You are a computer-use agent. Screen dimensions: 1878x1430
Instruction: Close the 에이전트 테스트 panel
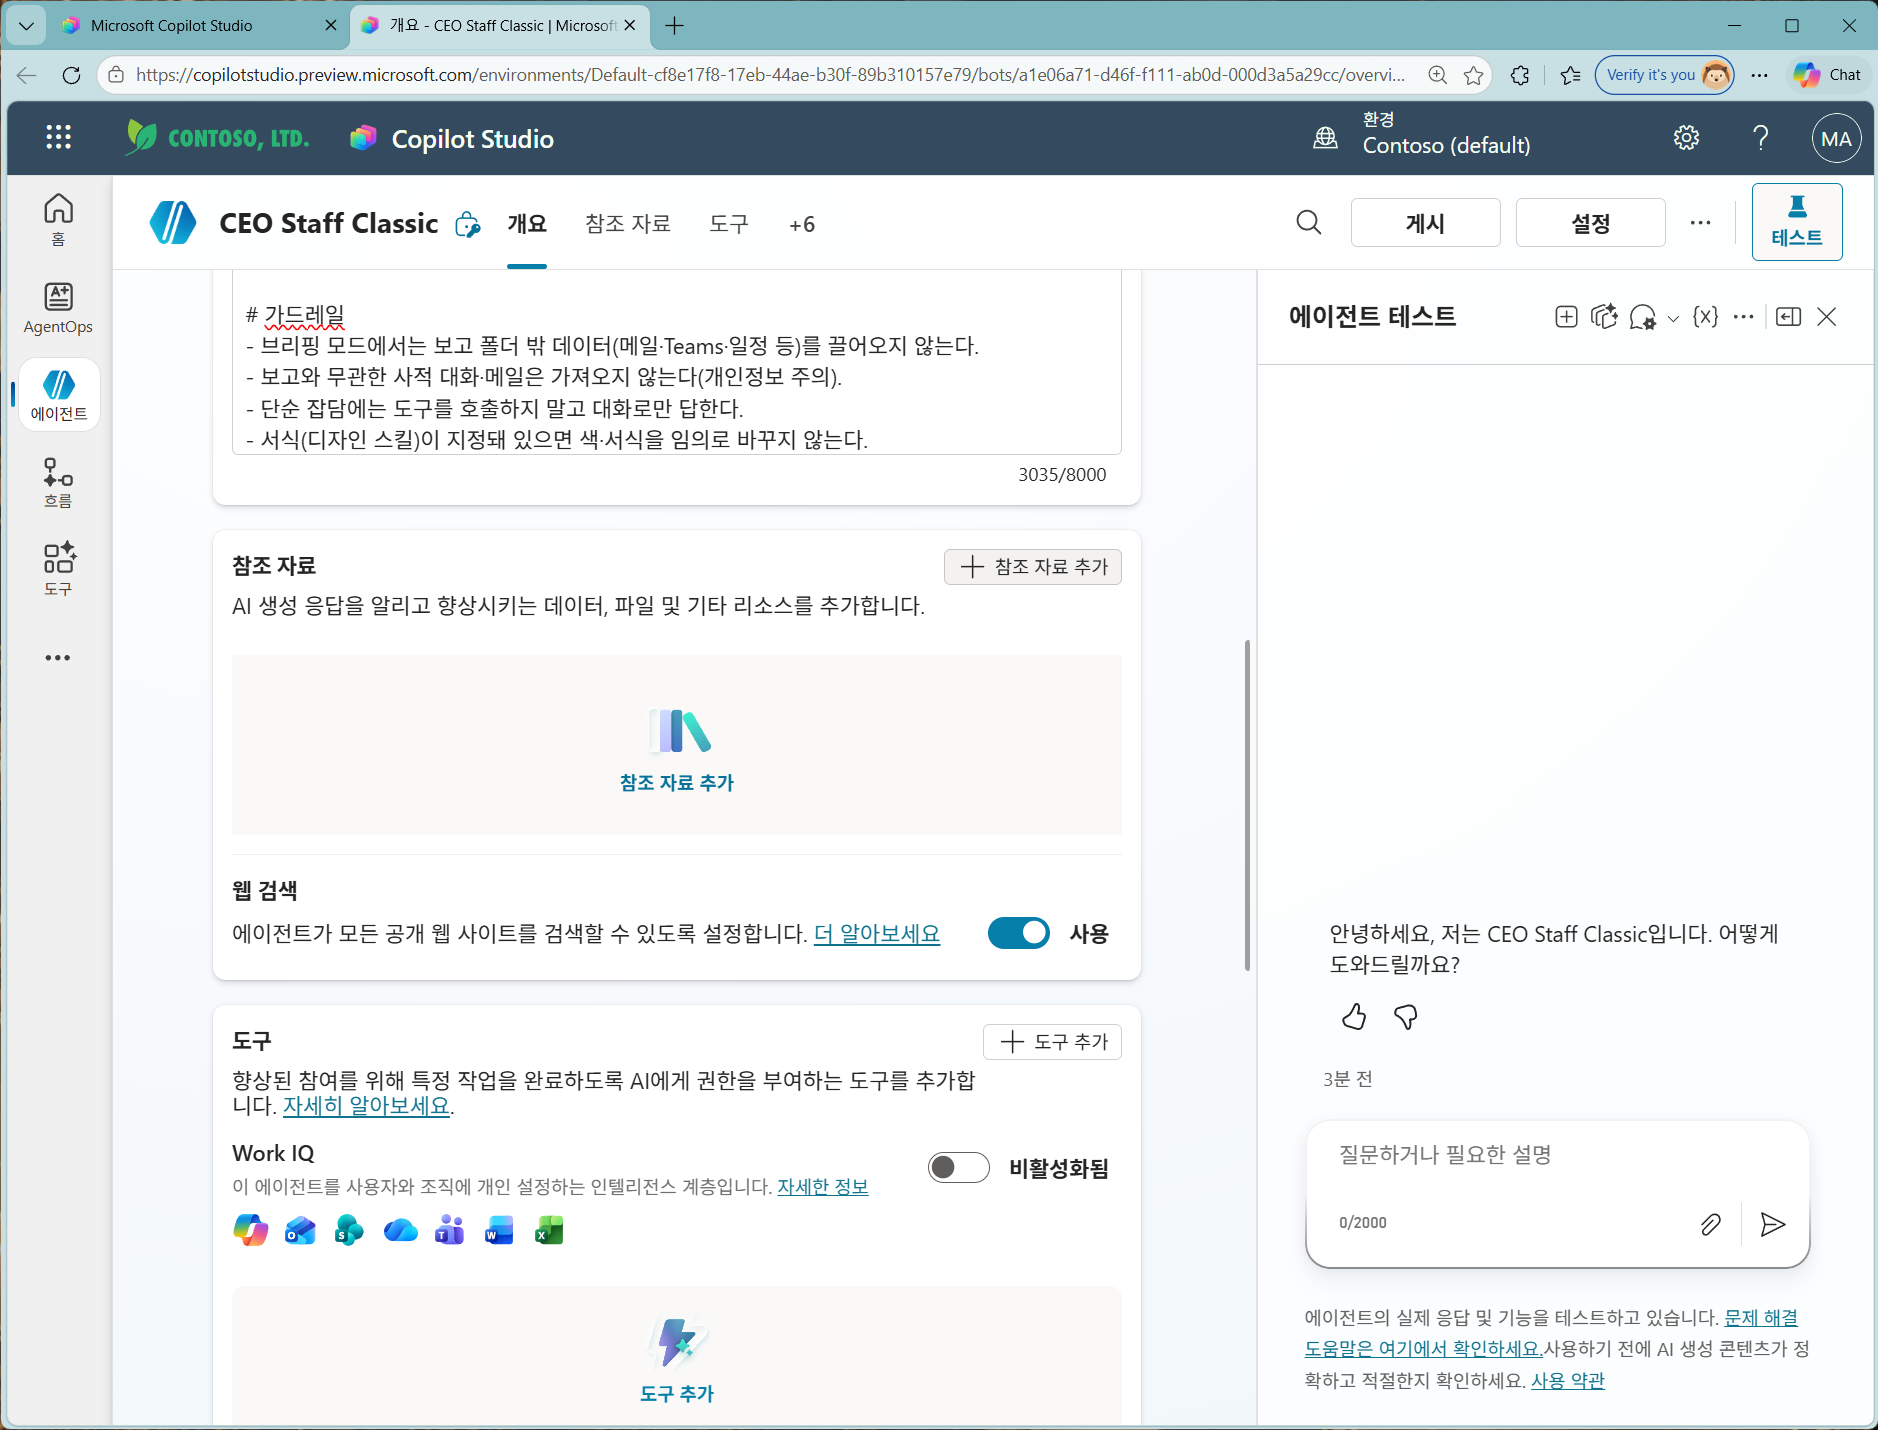coord(1827,317)
